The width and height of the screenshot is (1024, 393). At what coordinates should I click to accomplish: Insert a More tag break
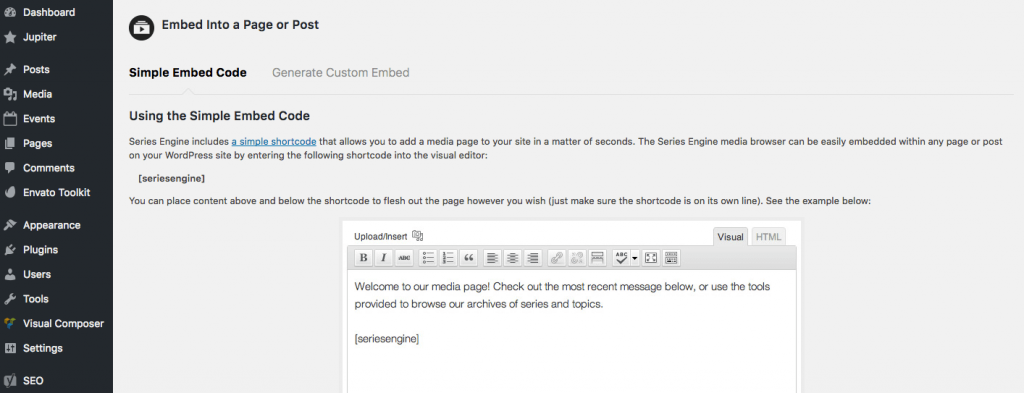point(597,259)
